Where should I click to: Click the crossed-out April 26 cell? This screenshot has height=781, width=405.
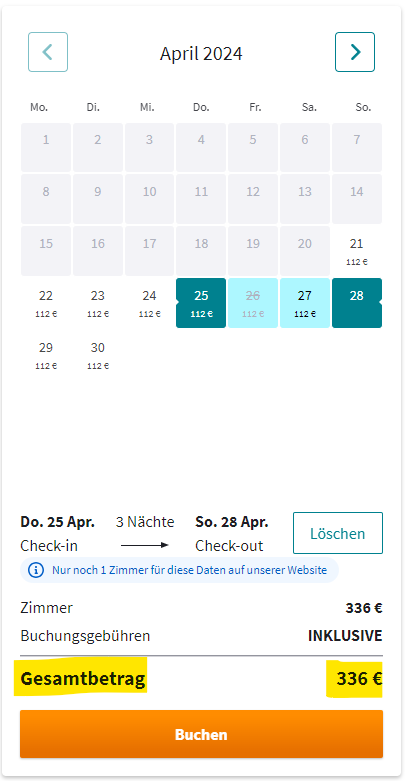[253, 303]
